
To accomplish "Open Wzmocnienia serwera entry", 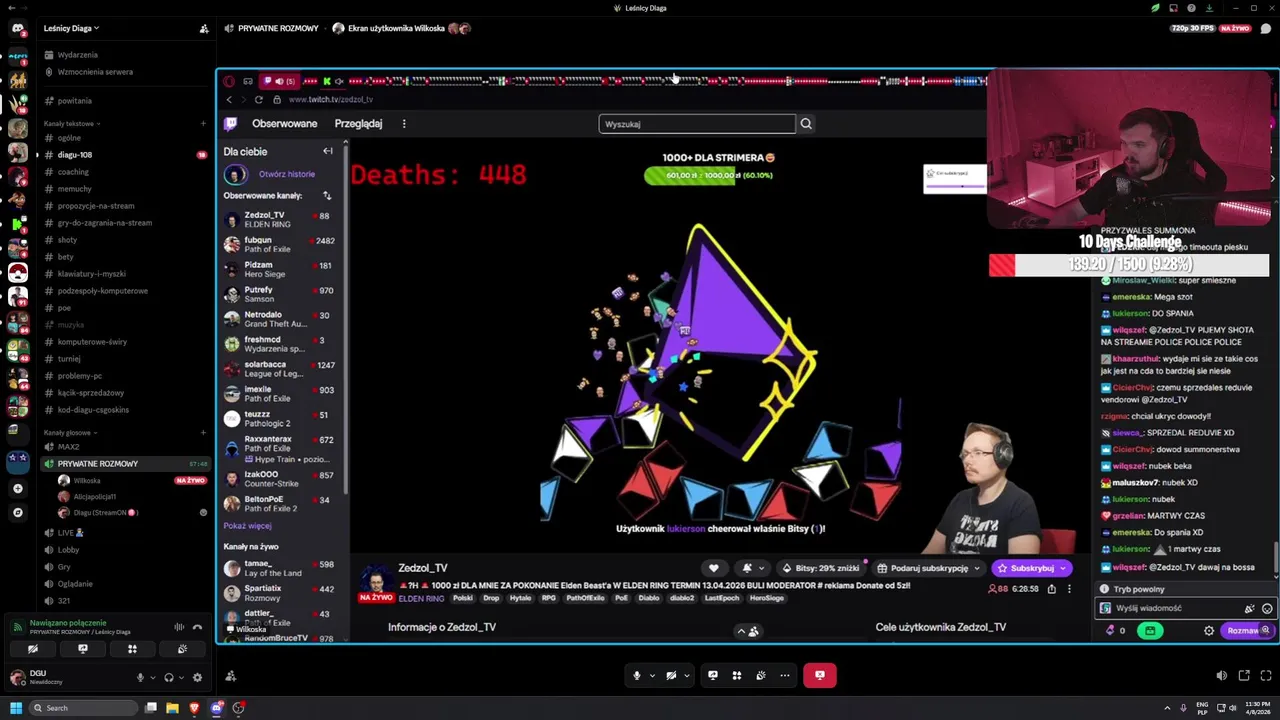I will [x=95, y=72].
